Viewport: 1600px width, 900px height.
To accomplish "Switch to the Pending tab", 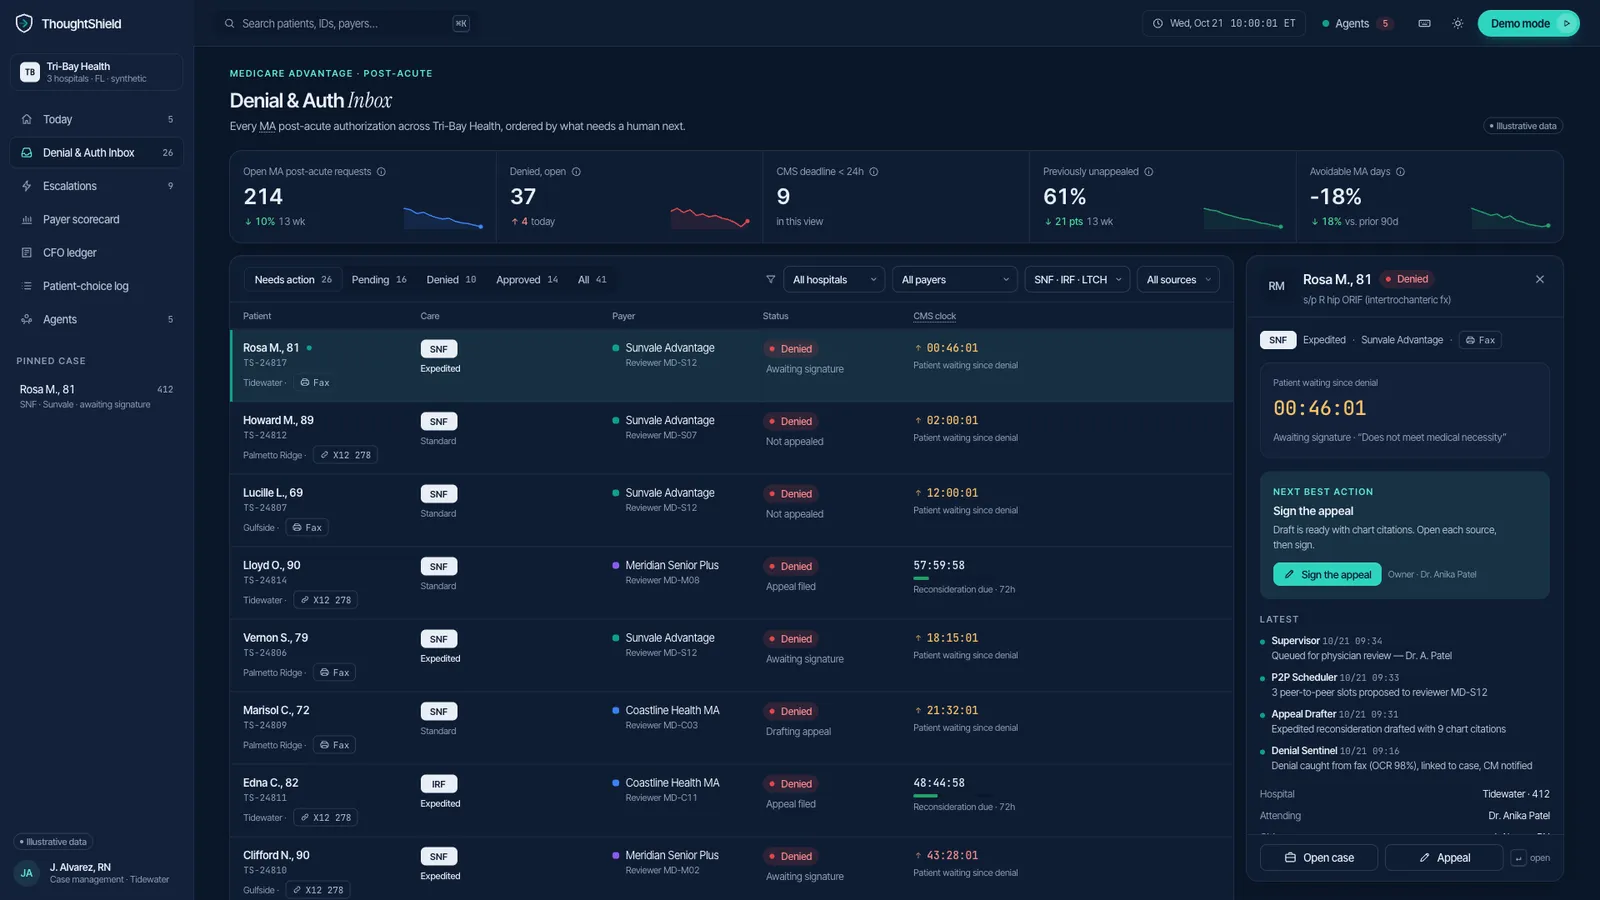I will [379, 280].
